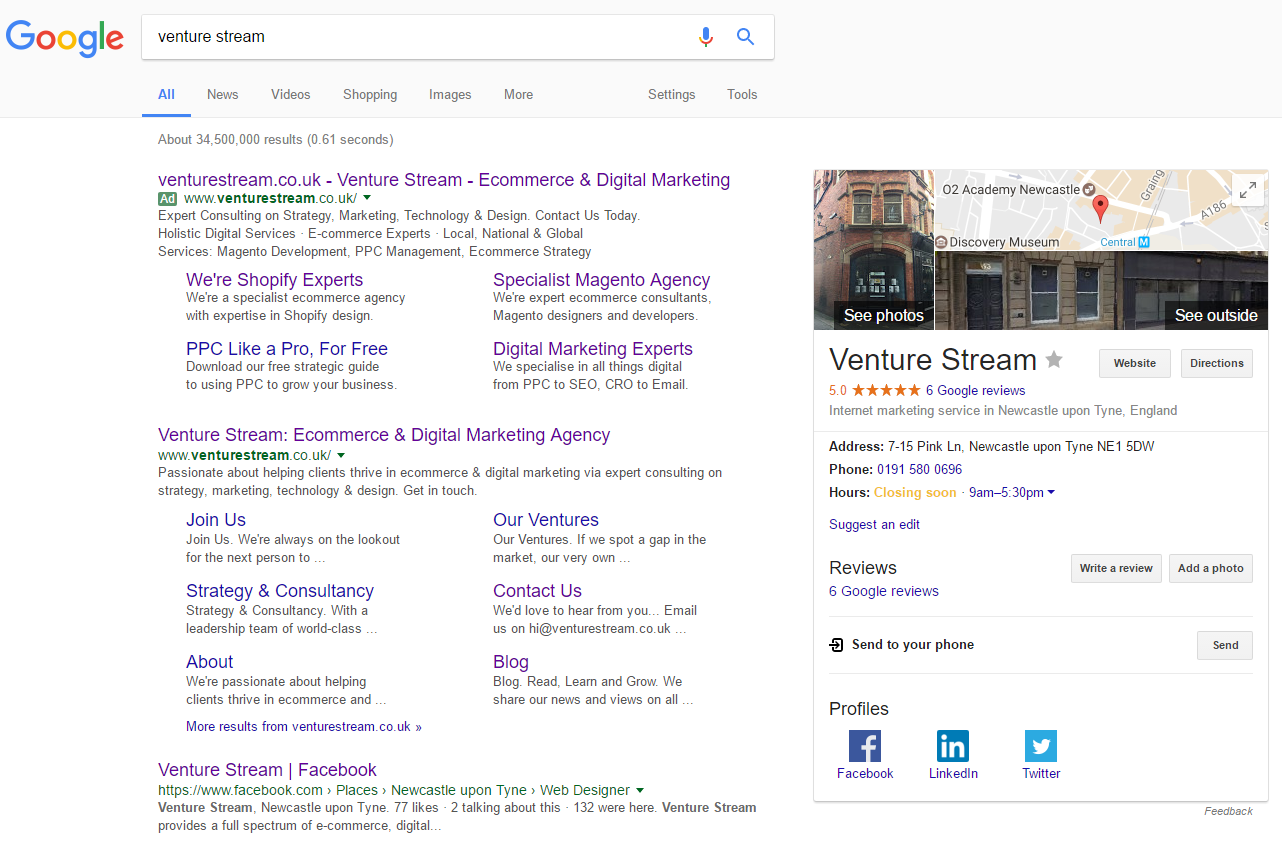
Task: Click the blue magnifier search icon
Action: pyautogui.click(x=745, y=37)
